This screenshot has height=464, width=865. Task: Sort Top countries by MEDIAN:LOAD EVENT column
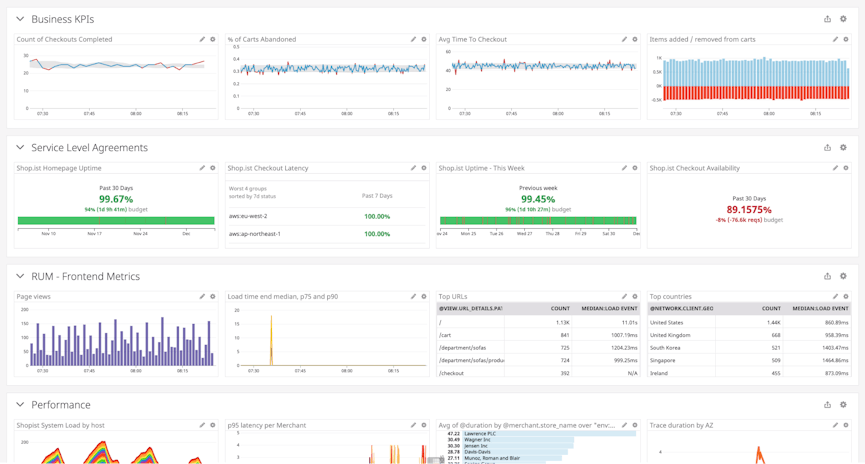[819, 309]
